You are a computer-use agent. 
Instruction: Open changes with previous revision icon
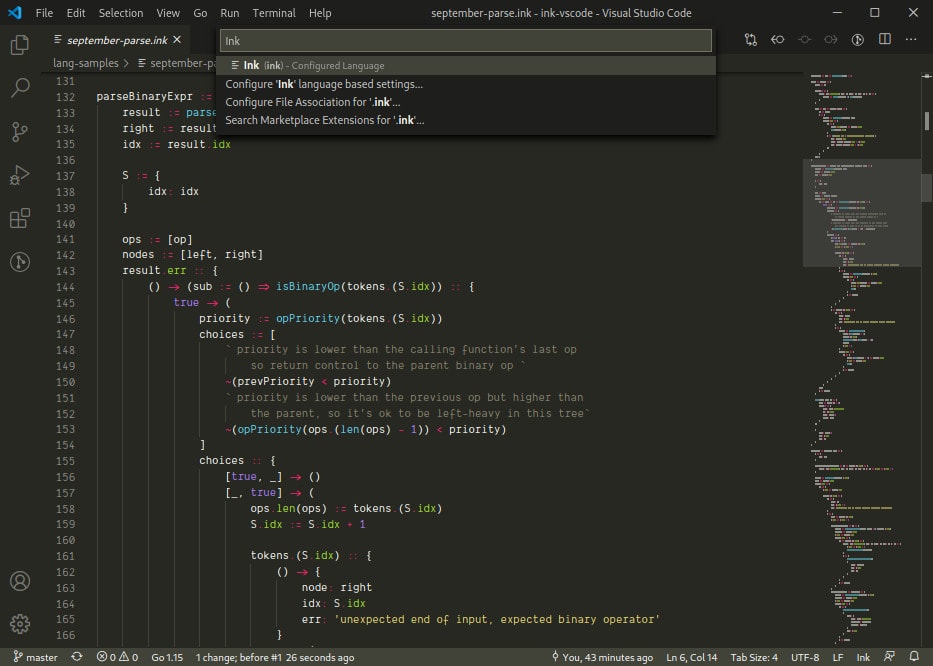[x=778, y=40]
